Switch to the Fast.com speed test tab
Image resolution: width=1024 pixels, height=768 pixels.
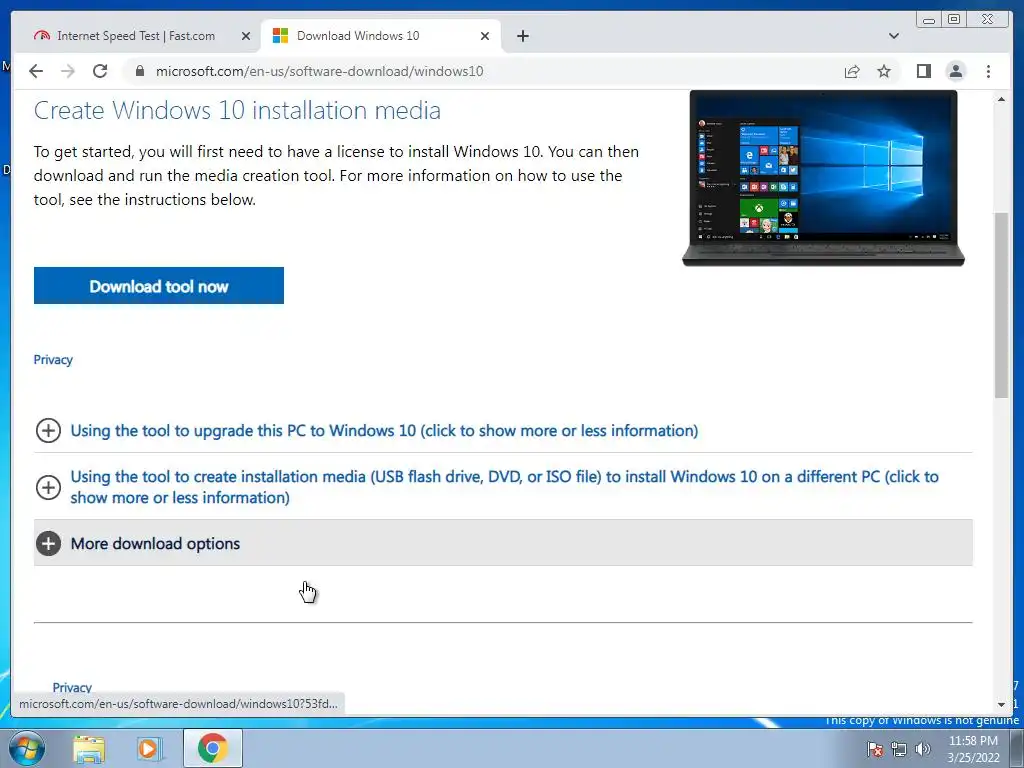(x=136, y=36)
